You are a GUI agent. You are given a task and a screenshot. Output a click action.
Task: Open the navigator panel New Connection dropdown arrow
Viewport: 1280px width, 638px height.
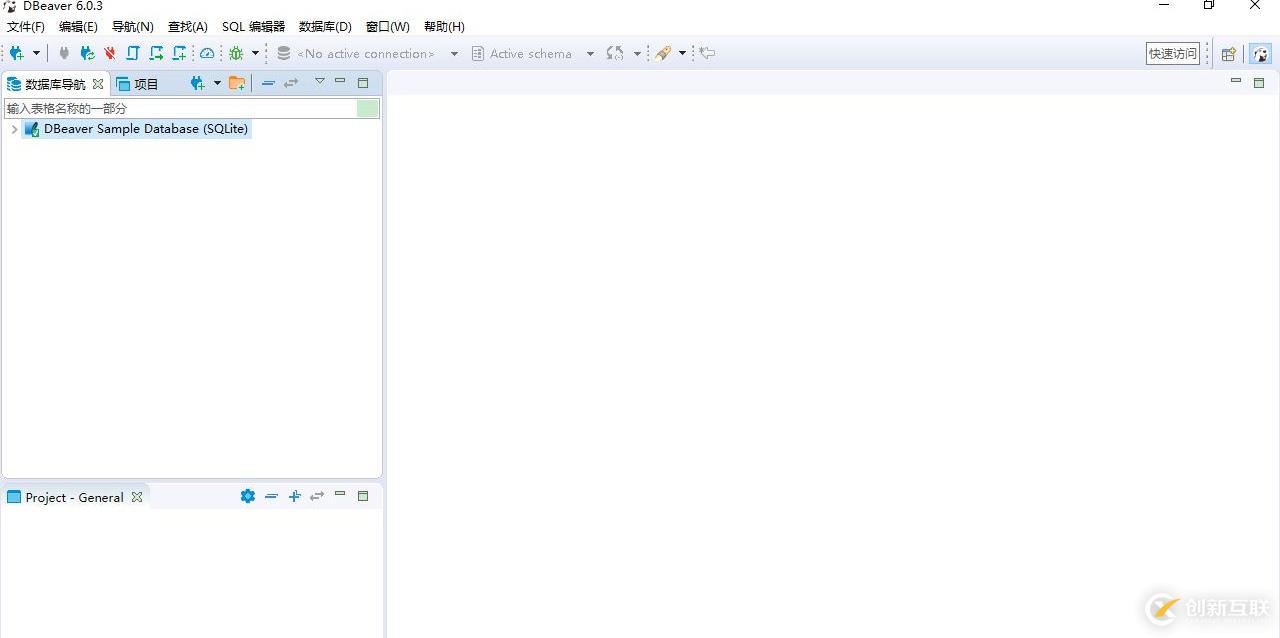(x=217, y=83)
